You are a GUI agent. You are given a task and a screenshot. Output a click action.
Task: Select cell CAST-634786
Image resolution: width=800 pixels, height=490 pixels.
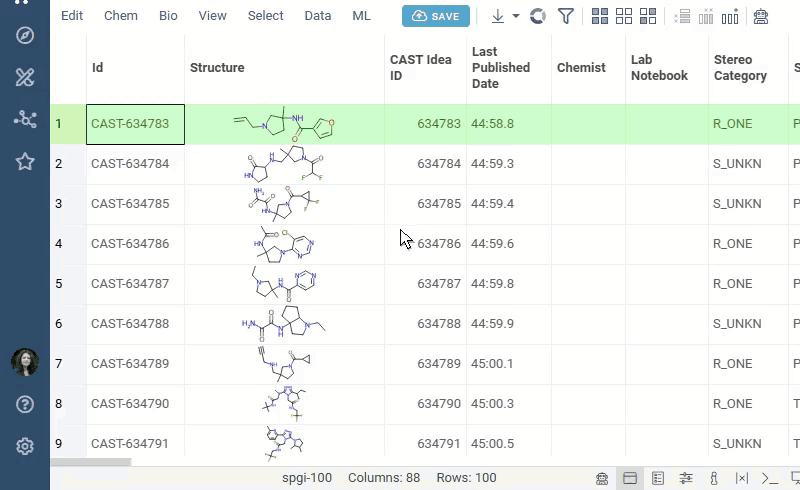click(x=135, y=244)
